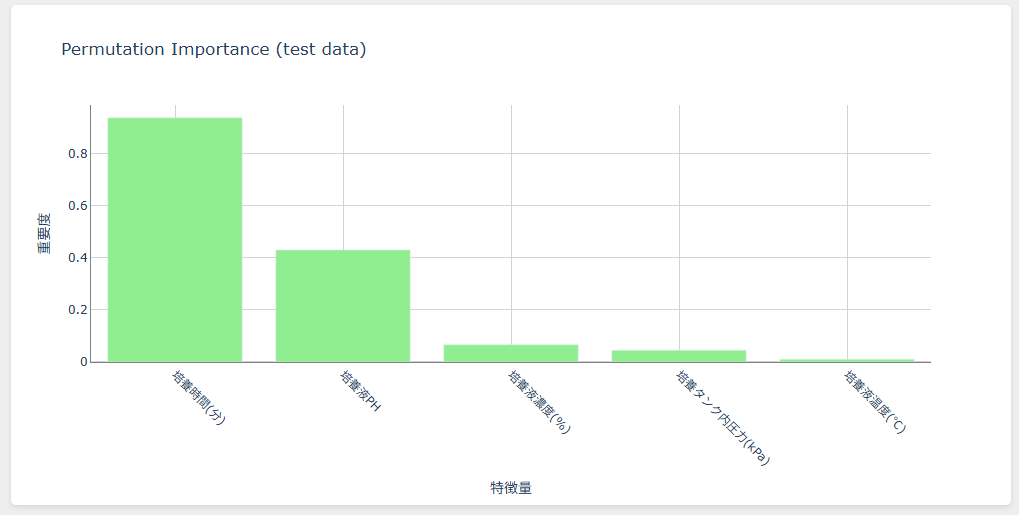Click the 培養時間(分) x-axis label

tap(199, 398)
